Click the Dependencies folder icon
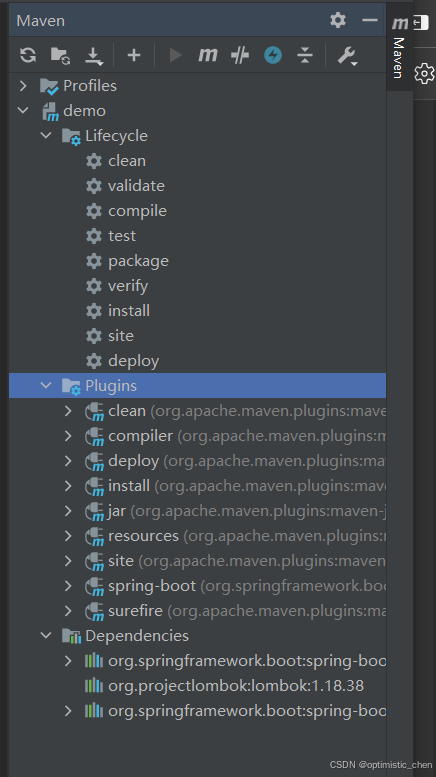 click(x=71, y=636)
